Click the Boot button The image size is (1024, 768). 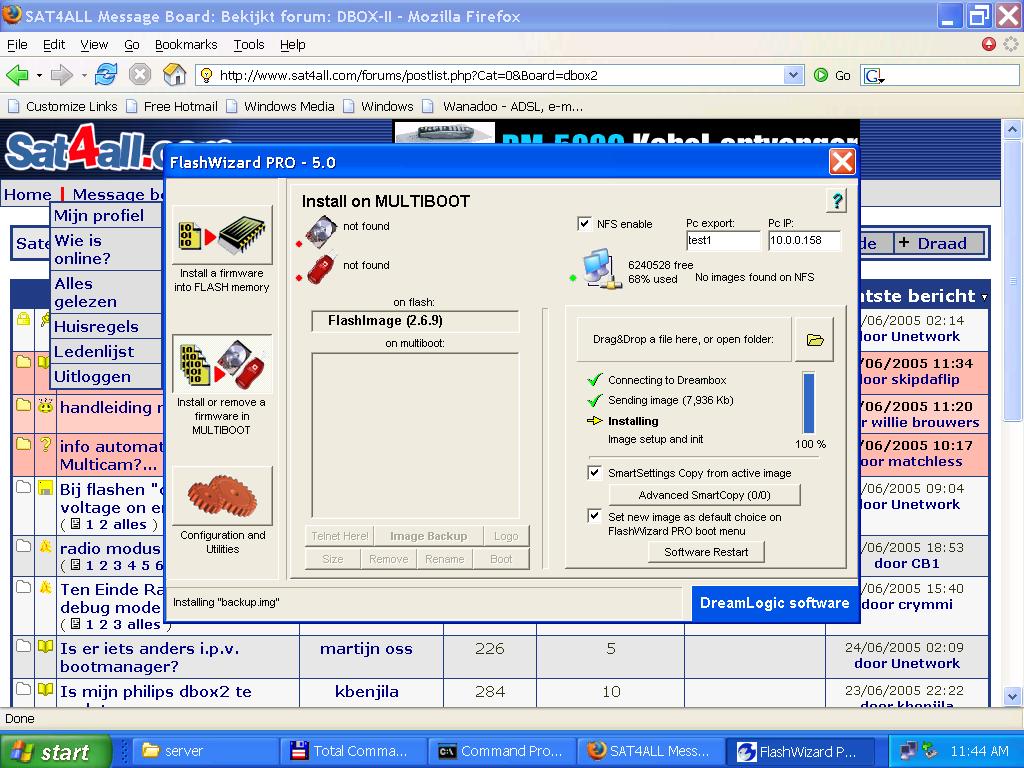pos(501,559)
